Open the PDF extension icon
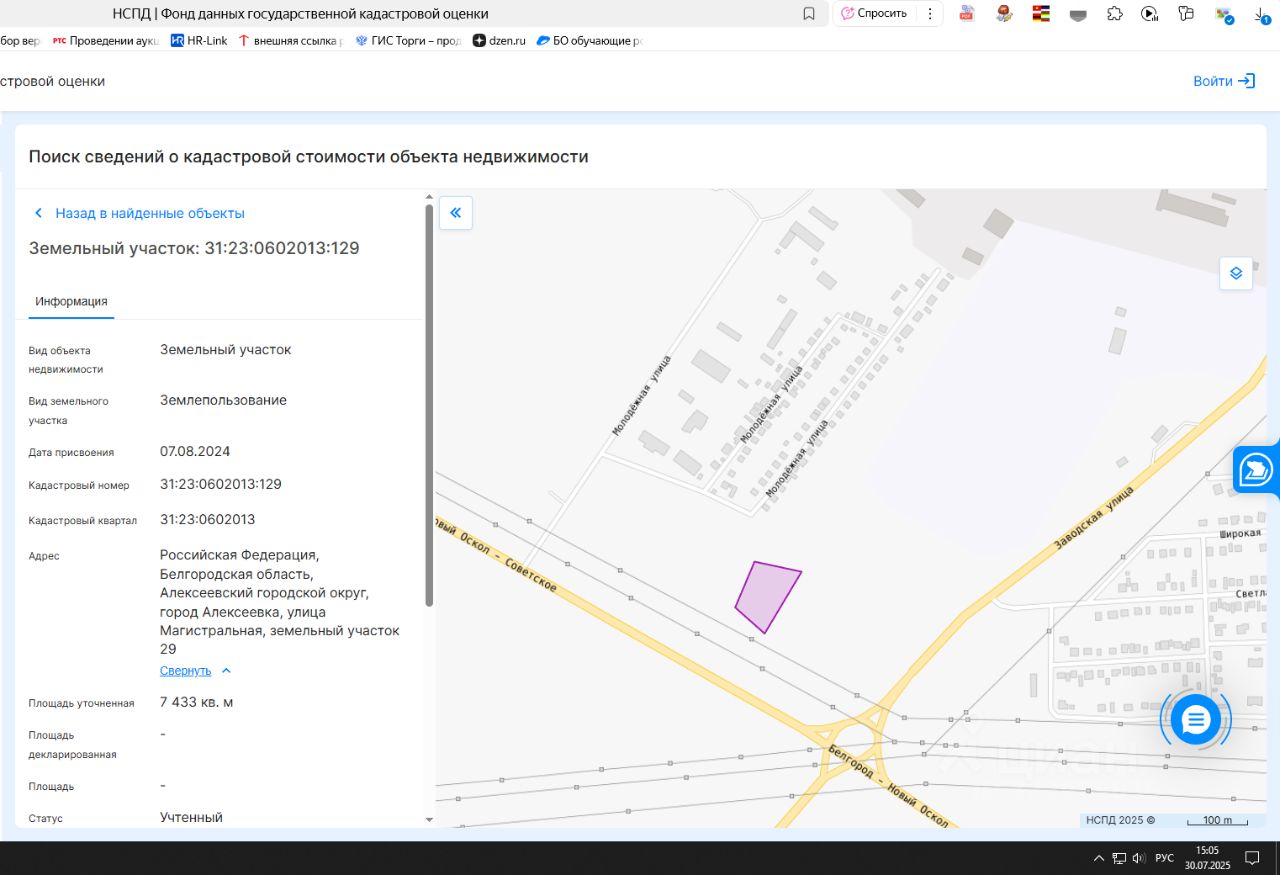Viewport: 1280px width, 875px height. pos(966,14)
